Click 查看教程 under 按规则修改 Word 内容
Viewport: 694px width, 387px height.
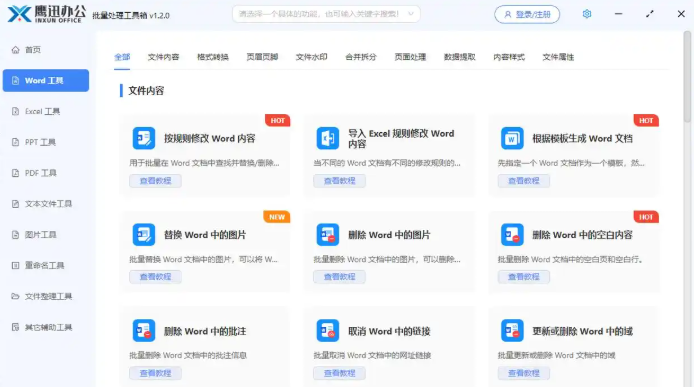pos(155,181)
